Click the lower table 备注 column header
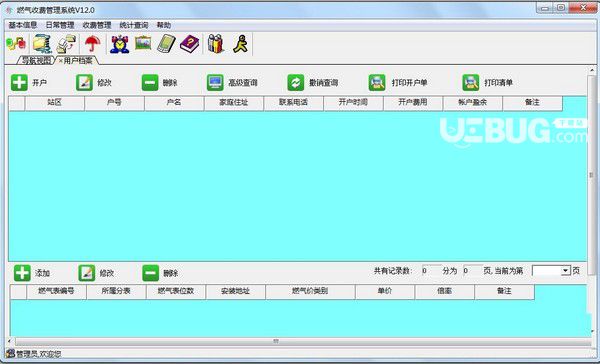The width and height of the screenshot is (600, 364). point(504,292)
